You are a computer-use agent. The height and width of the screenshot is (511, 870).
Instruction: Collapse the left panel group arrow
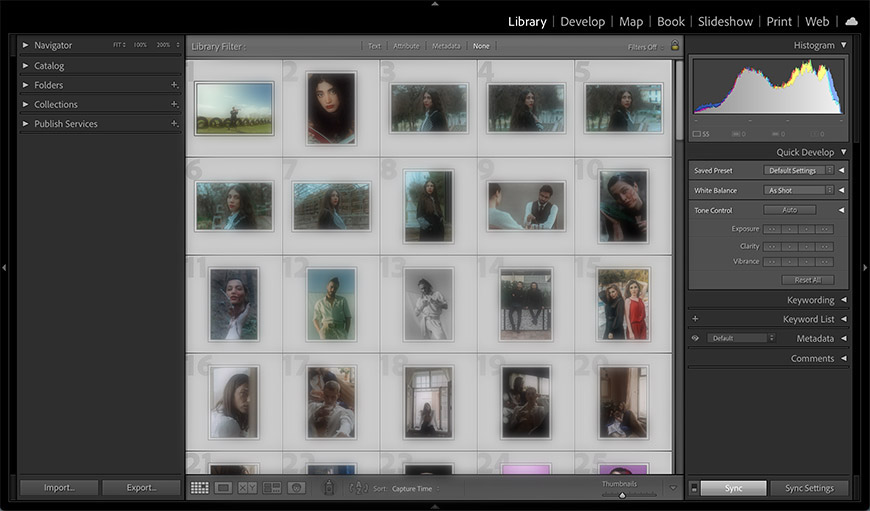[4, 267]
